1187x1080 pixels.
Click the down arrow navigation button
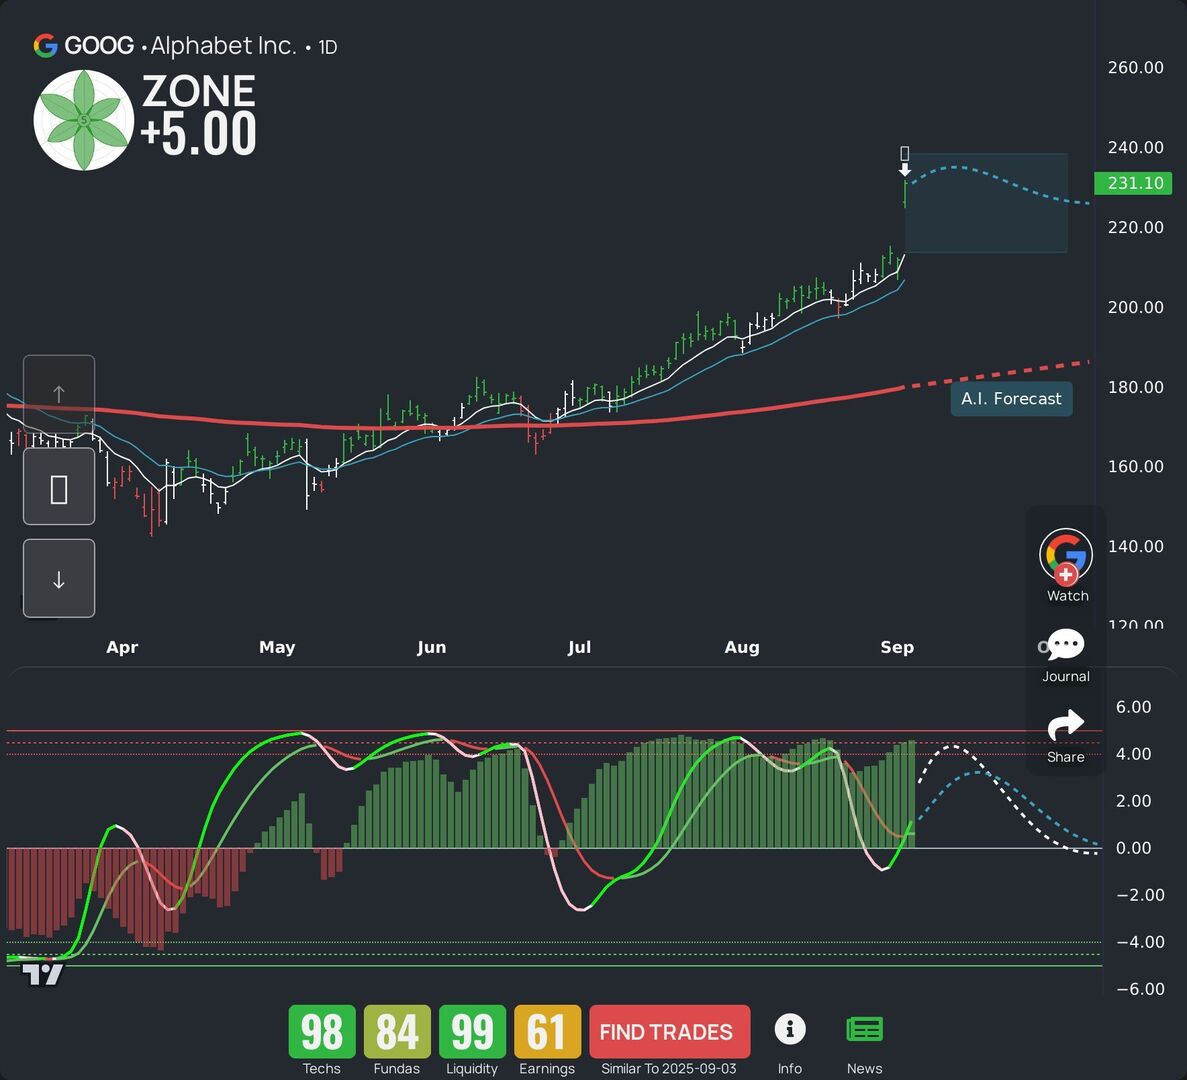[x=59, y=578]
